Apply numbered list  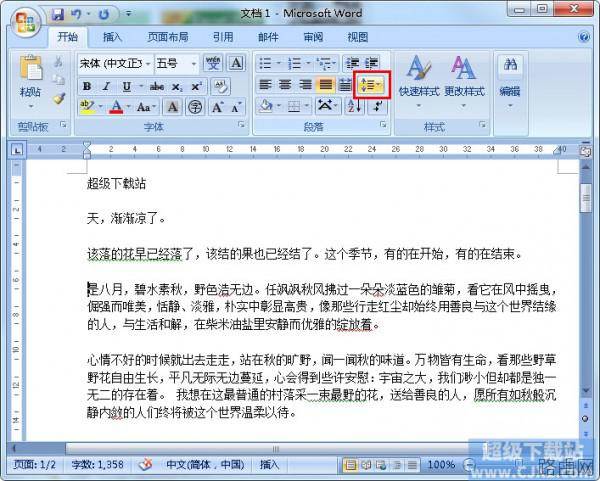pyautogui.click(x=294, y=63)
